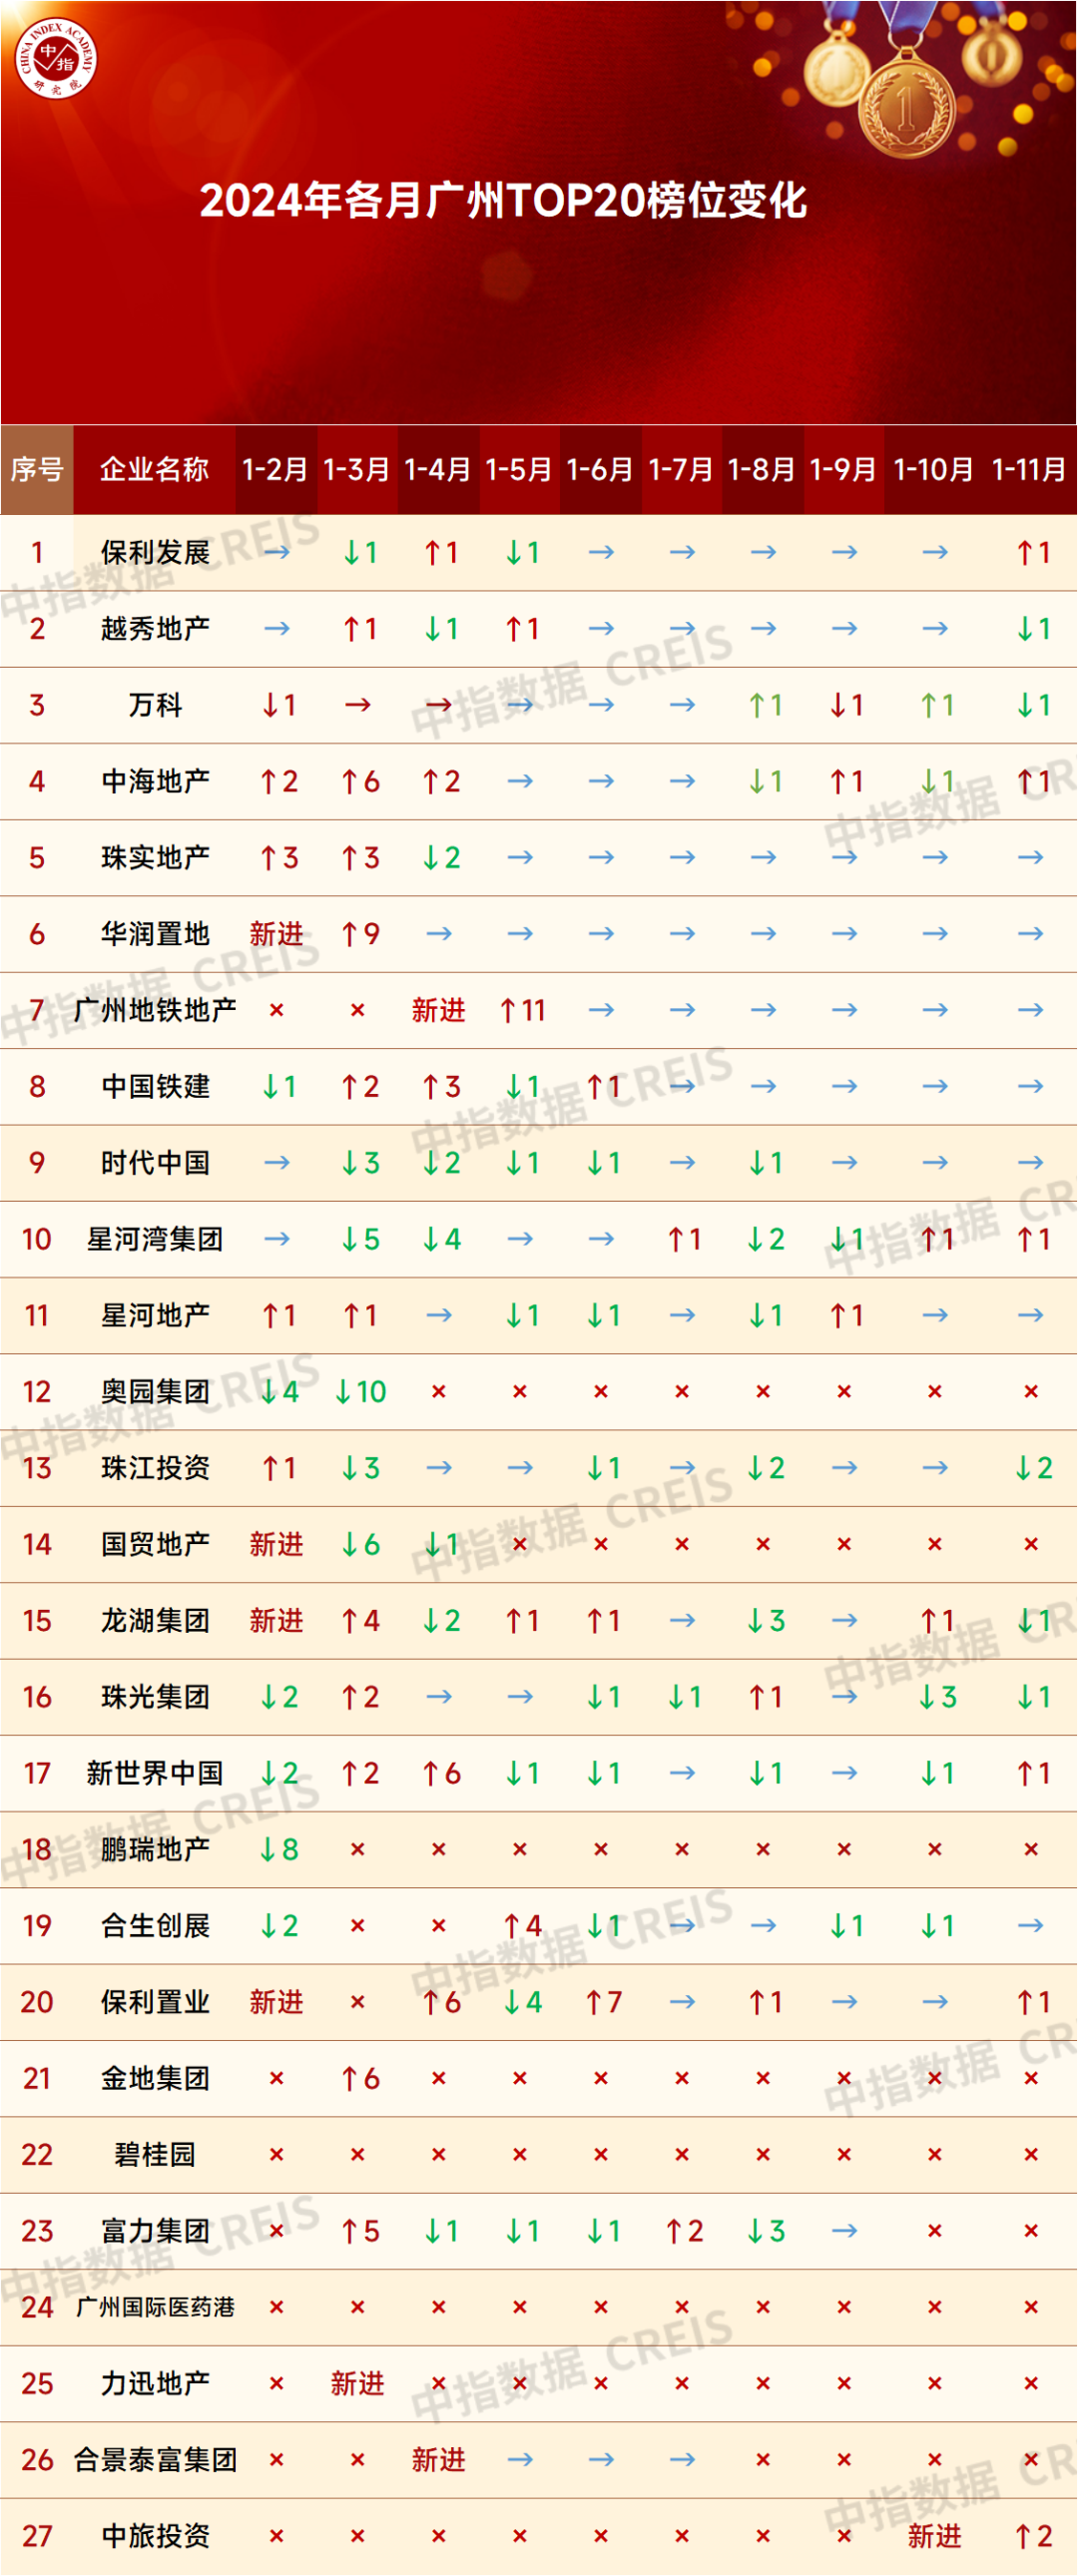Click the 1-4月 column header
The width and height of the screenshot is (1078, 2576).
[438, 469]
